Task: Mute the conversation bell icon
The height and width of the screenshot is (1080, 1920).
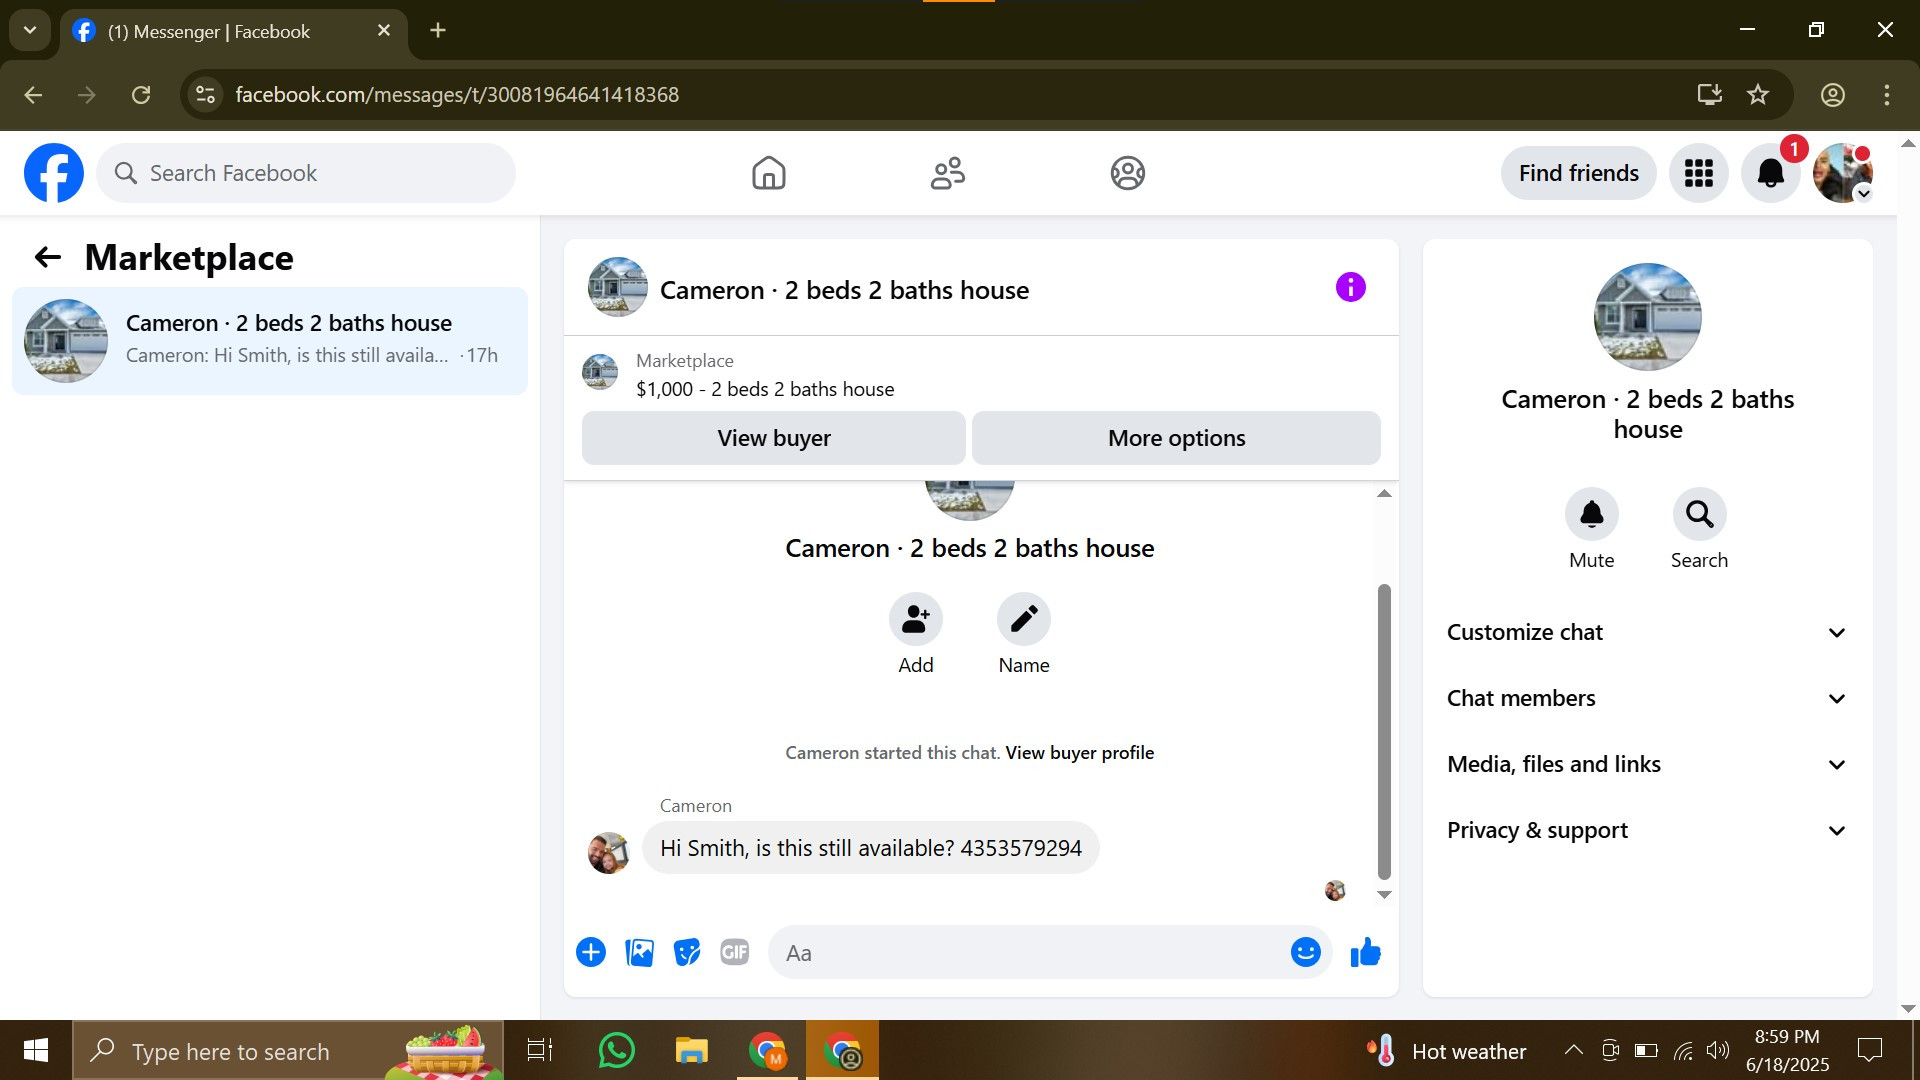Action: pyautogui.click(x=1592, y=514)
